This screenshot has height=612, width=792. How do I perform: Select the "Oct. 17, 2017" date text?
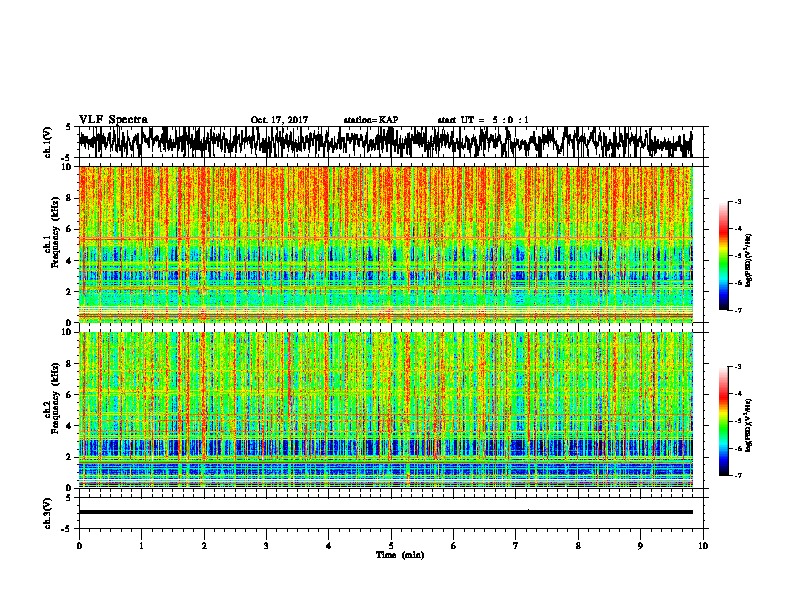279,120
